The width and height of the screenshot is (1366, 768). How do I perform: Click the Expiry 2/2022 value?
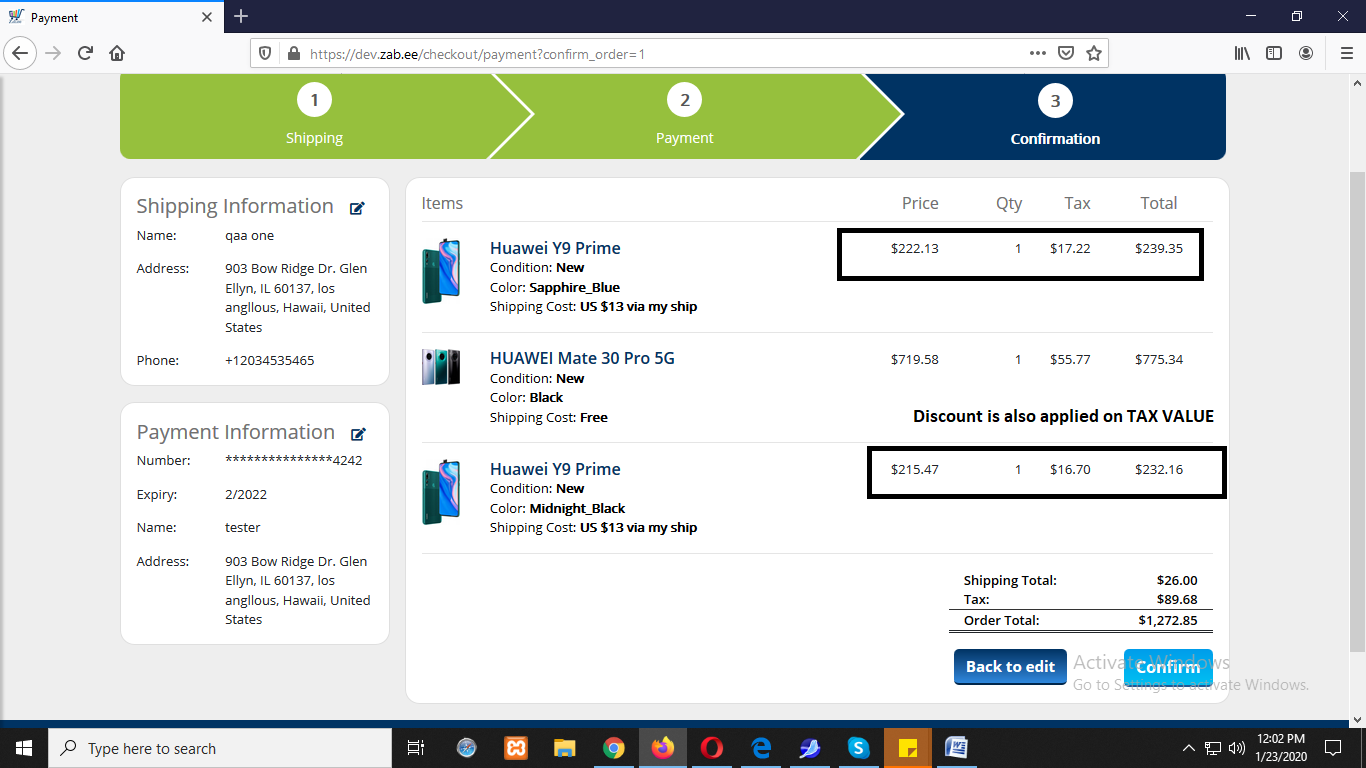[246, 494]
